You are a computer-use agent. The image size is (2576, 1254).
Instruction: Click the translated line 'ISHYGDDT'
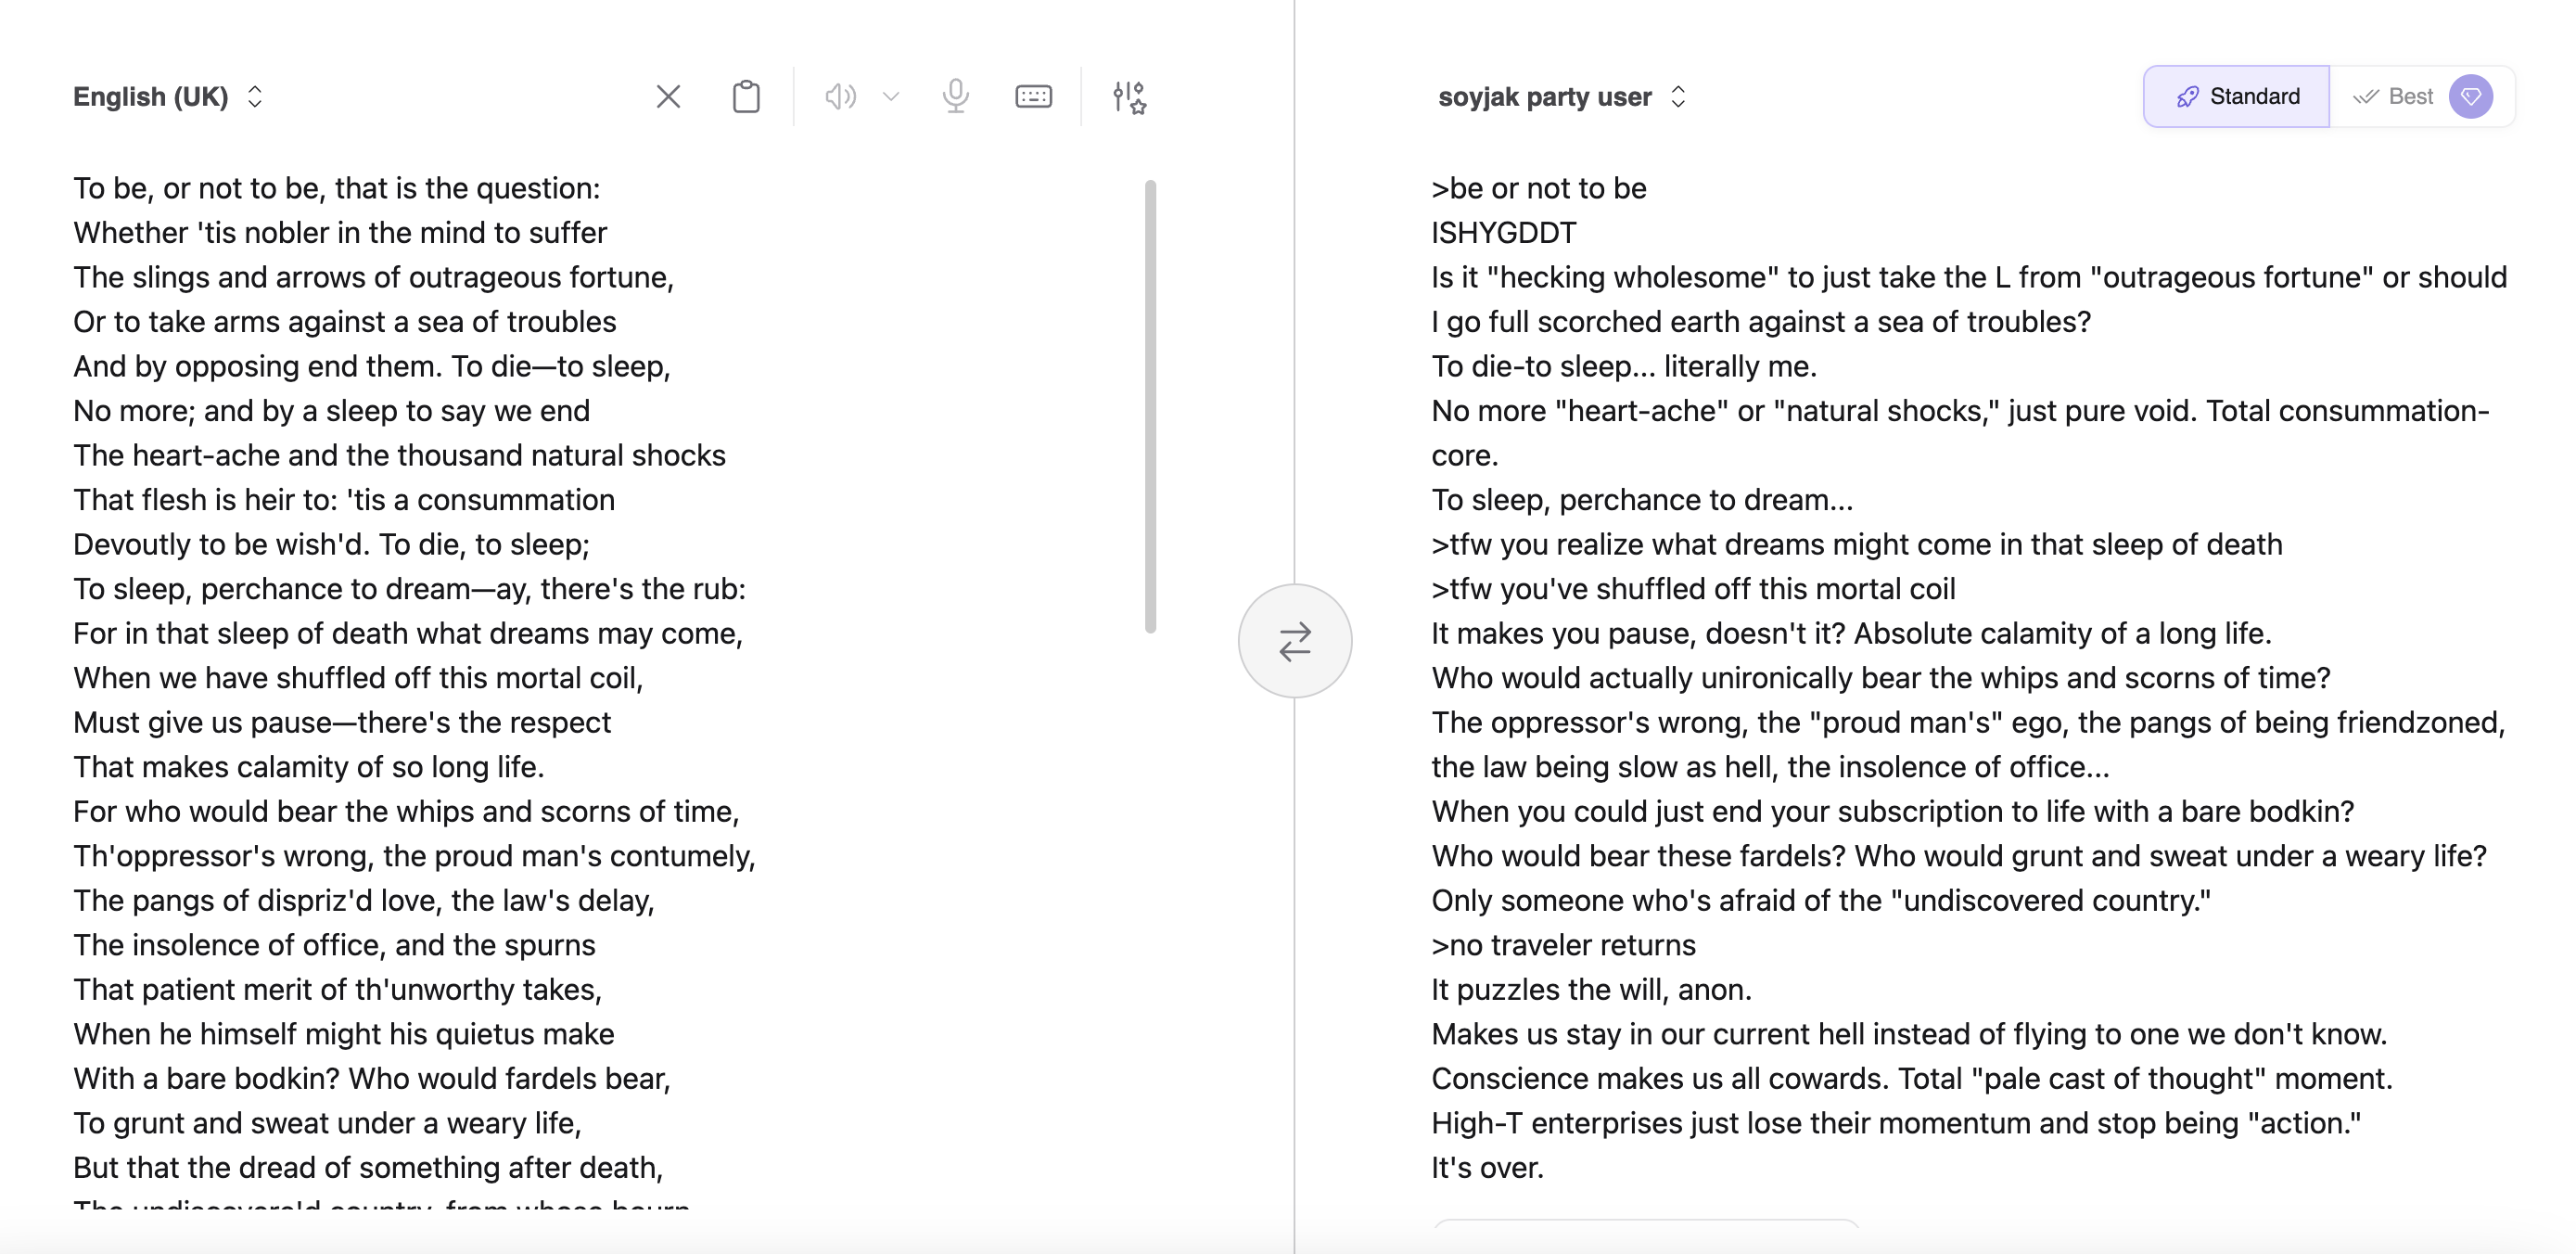pos(1503,233)
